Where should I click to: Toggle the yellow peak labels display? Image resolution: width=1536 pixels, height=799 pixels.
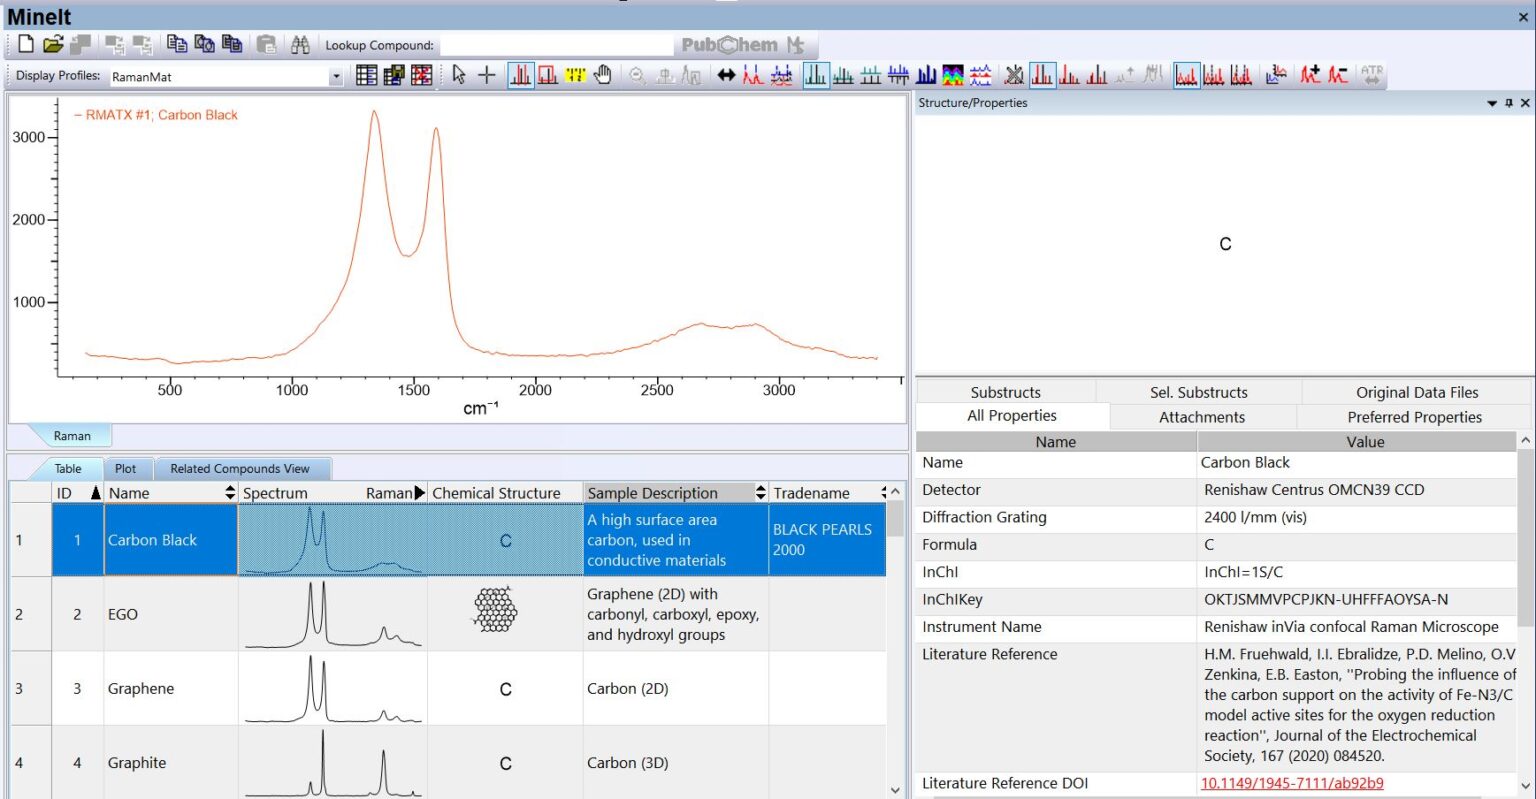[x=576, y=75]
